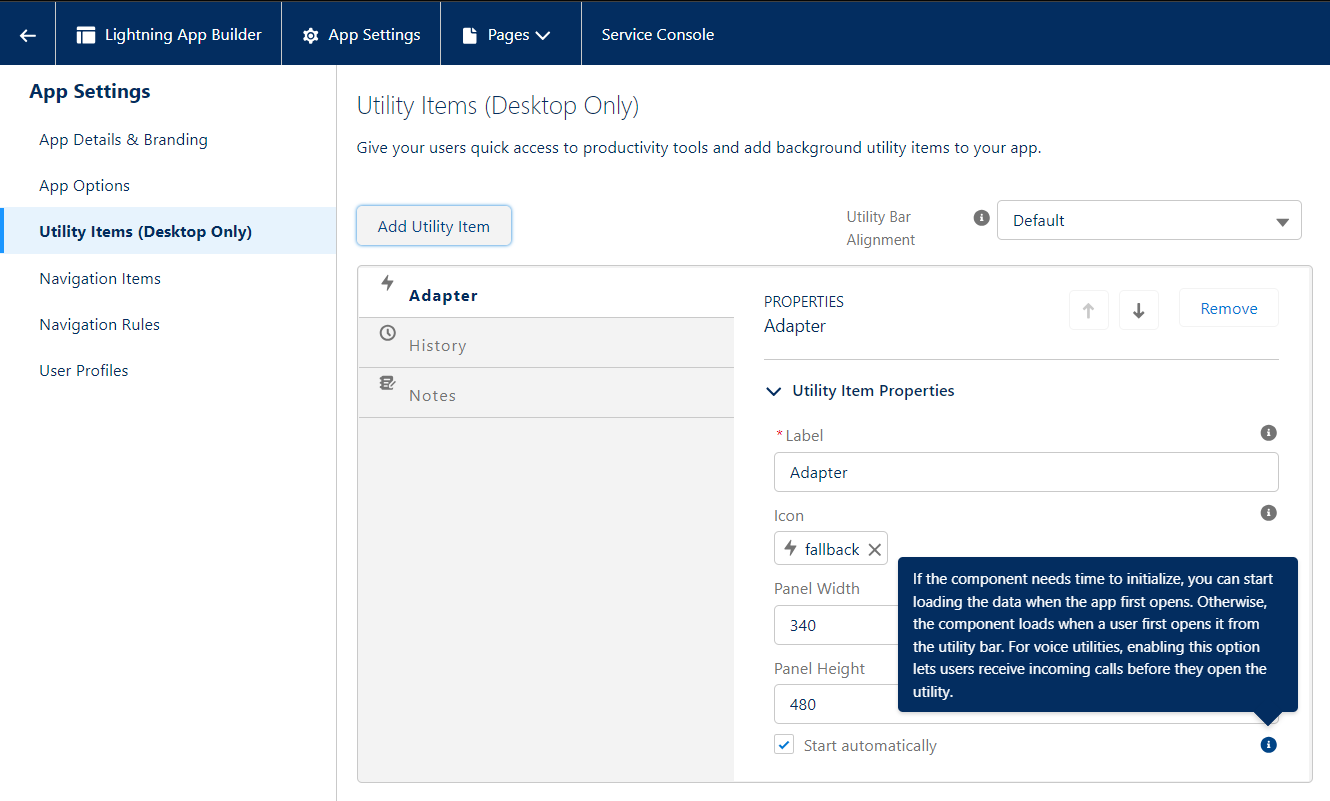1330x801 pixels.
Task: Select the Notes utility item
Action: pyautogui.click(x=546, y=393)
